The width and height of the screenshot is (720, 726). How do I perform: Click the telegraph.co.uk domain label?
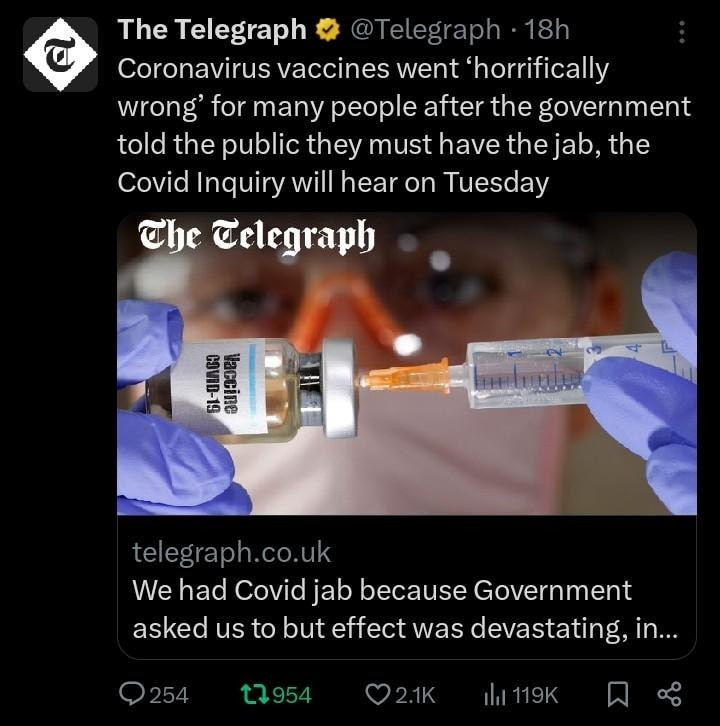click(x=232, y=553)
